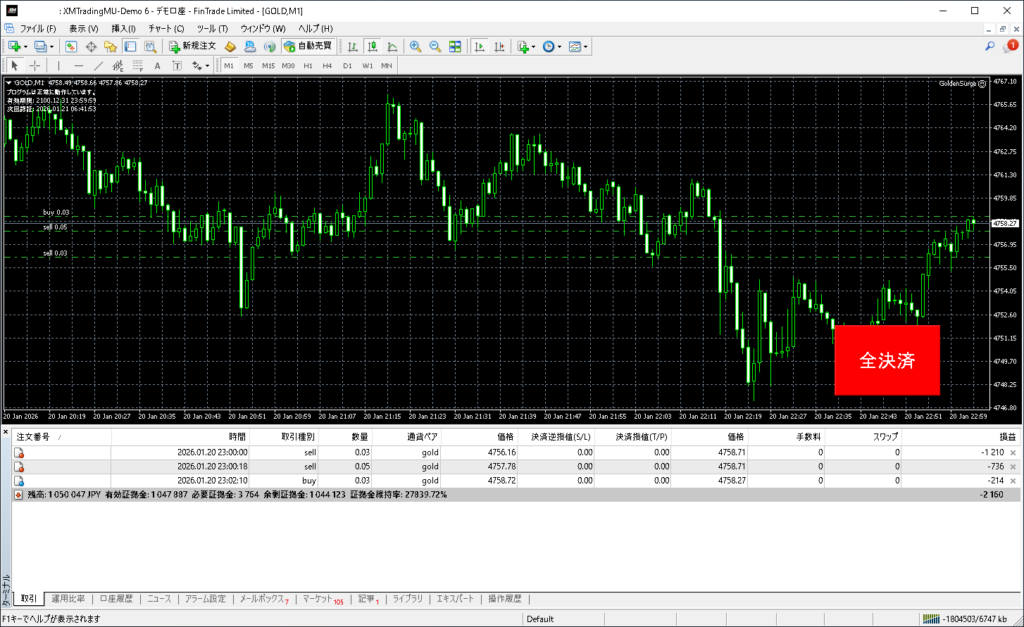The height and width of the screenshot is (627, 1024).
Task: Select the text label tool (A)
Action: [156, 65]
